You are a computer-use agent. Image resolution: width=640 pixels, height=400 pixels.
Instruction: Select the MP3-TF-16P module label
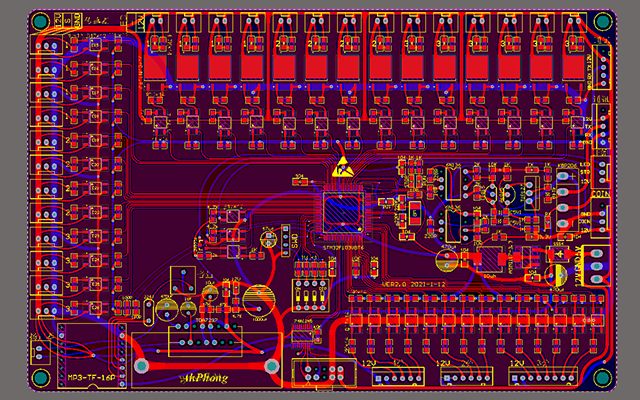[x=92, y=378]
